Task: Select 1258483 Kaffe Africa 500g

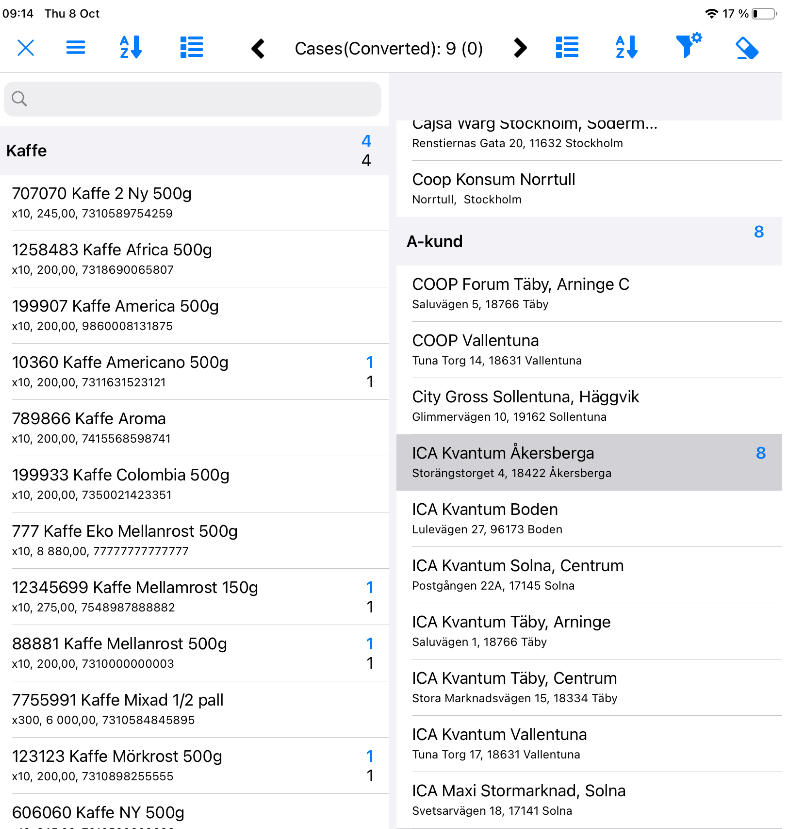Action: click(195, 259)
